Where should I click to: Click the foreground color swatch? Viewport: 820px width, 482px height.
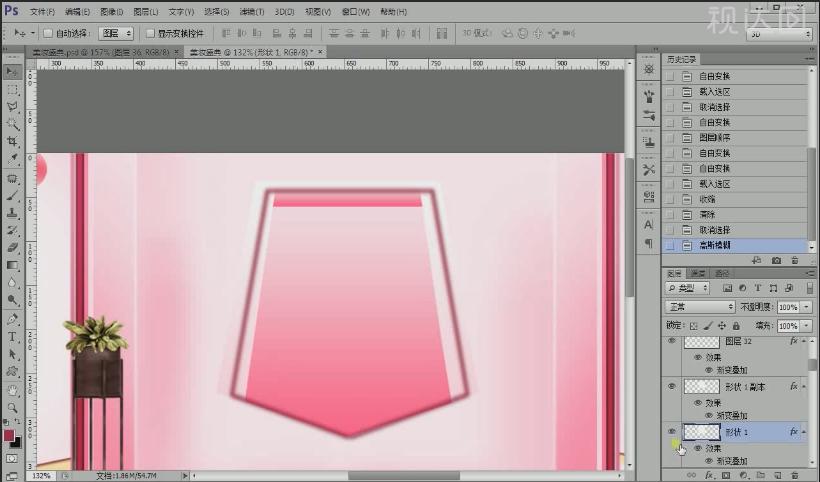9,435
